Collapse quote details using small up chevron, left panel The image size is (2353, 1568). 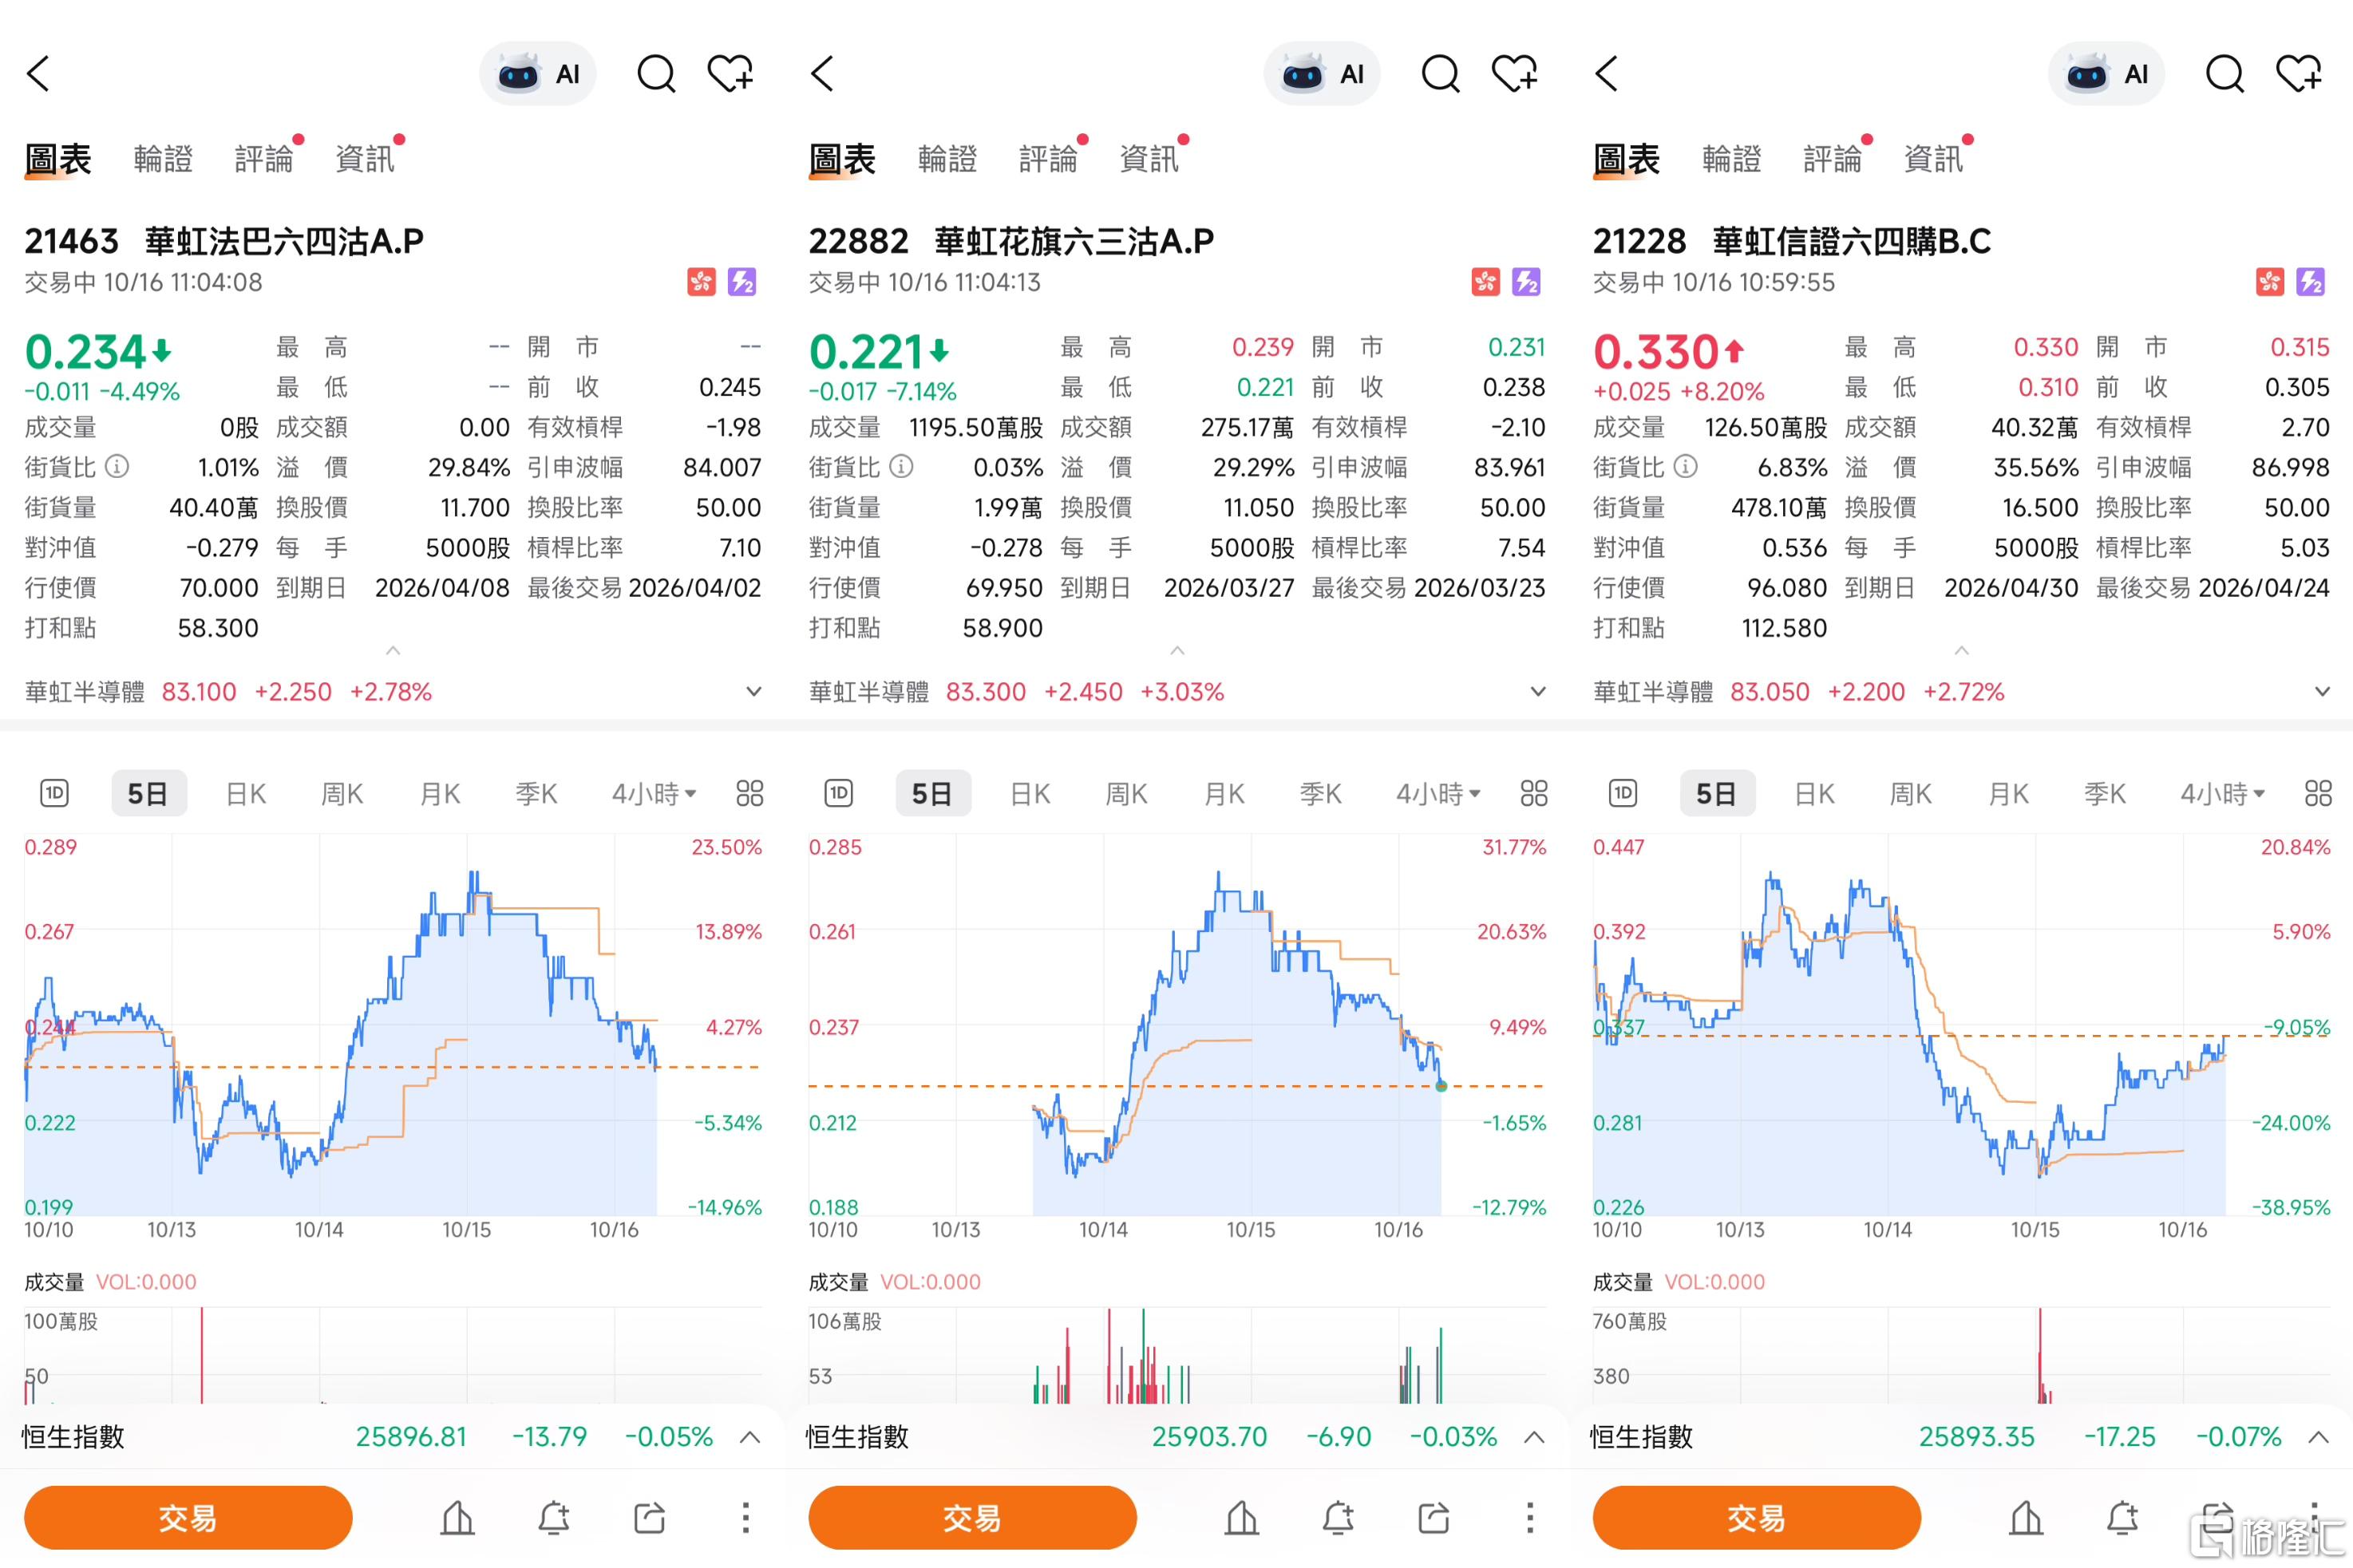coord(393,651)
